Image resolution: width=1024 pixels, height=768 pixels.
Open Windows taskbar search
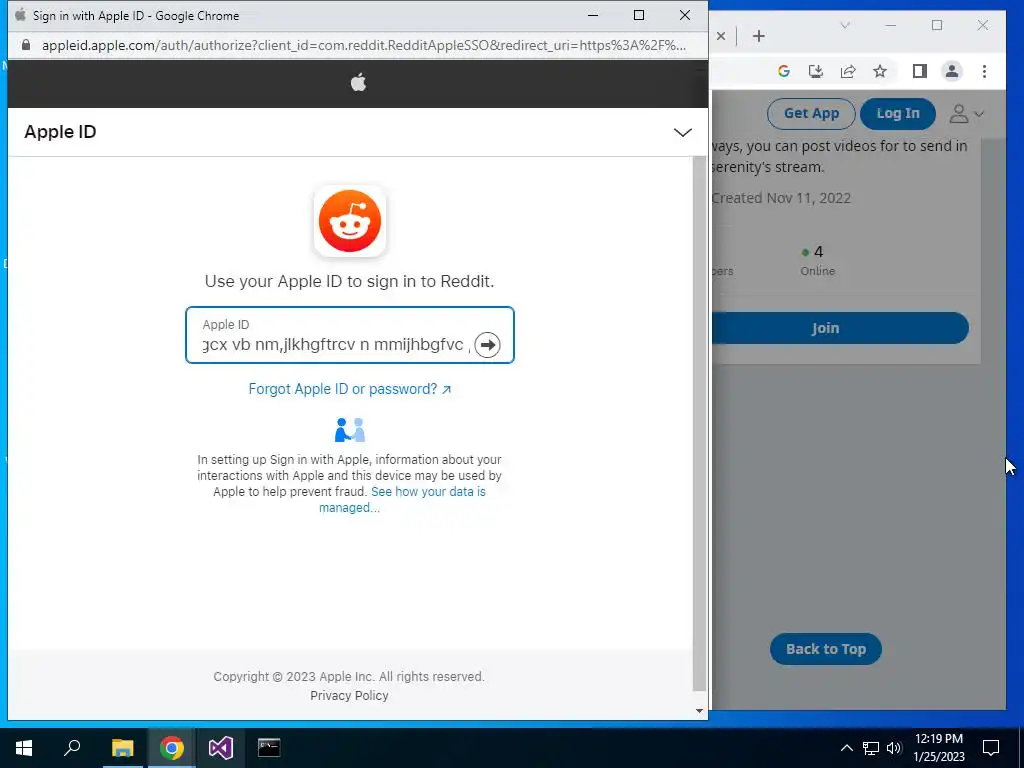[x=72, y=748]
